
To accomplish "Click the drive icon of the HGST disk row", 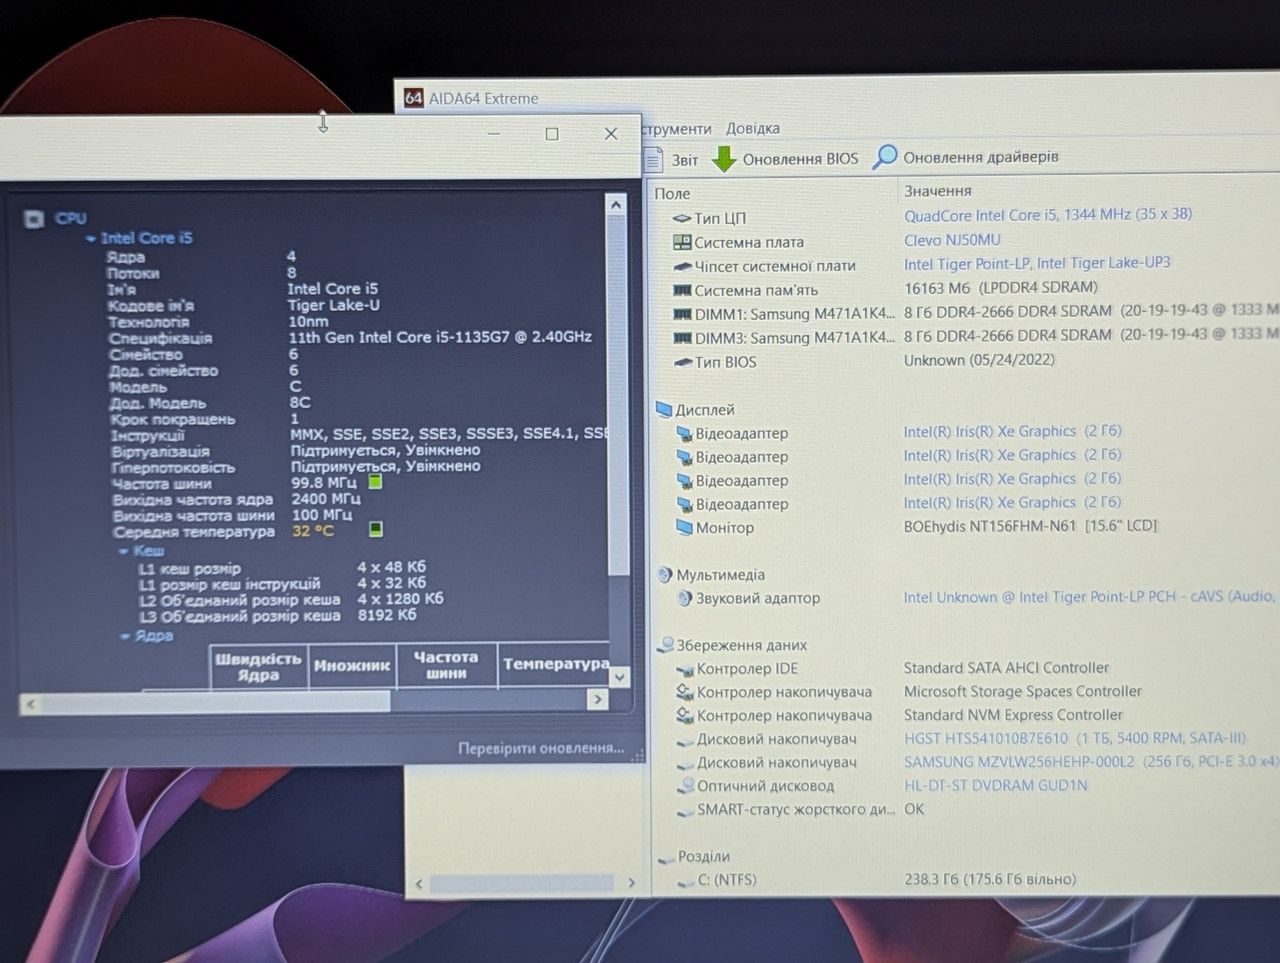I will click(x=685, y=740).
